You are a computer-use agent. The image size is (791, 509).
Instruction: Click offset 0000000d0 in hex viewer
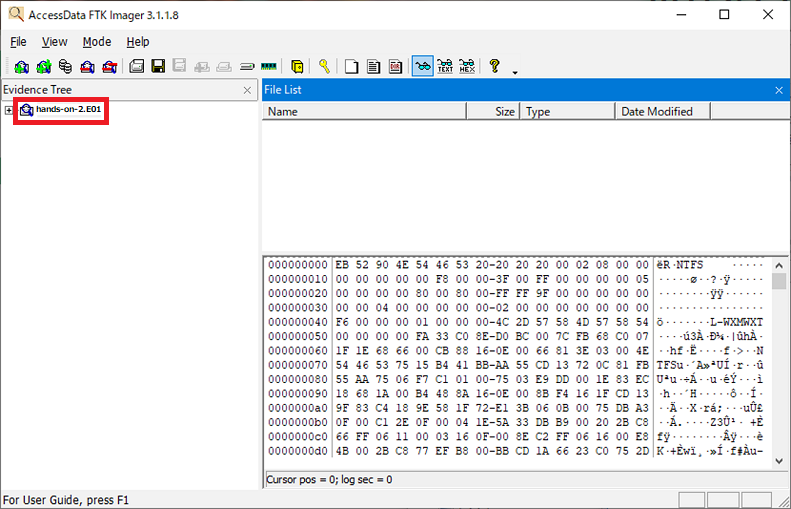[x=298, y=451]
